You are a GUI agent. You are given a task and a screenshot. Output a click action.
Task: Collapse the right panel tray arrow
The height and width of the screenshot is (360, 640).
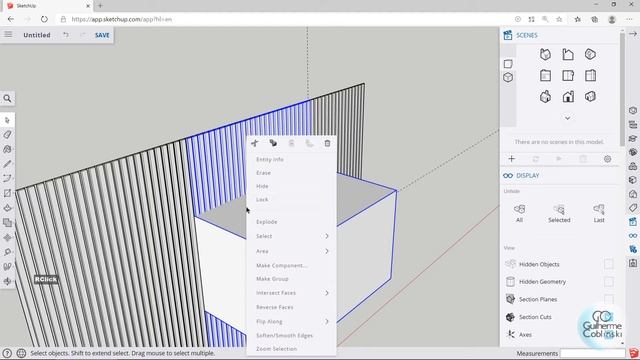pos(633,34)
